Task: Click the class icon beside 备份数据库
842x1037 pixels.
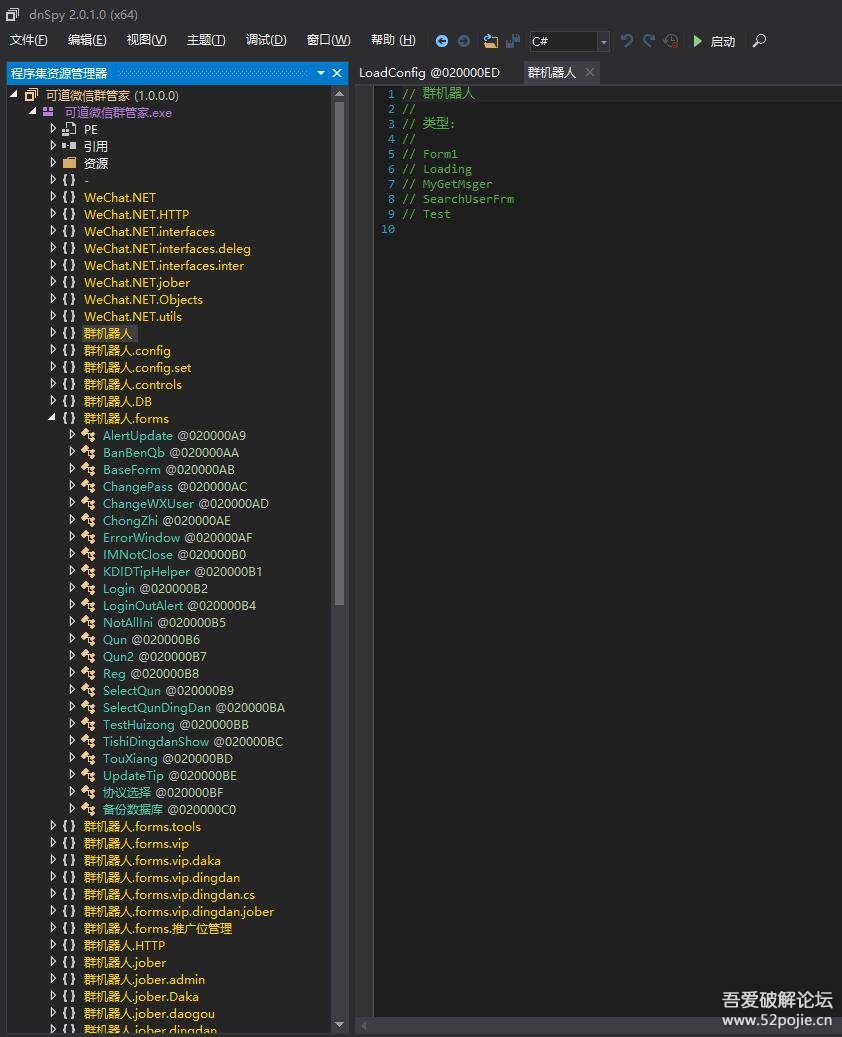Action: [x=88, y=809]
